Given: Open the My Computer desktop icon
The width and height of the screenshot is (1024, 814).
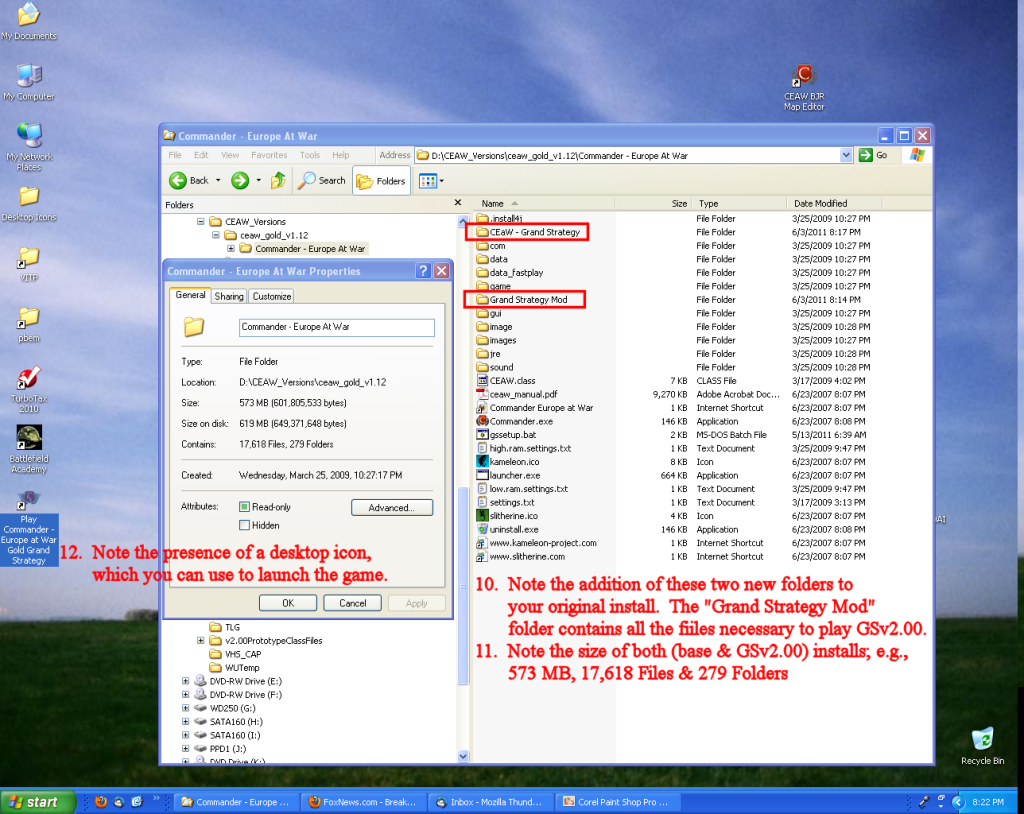Looking at the screenshot, I should (x=29, y=82).
